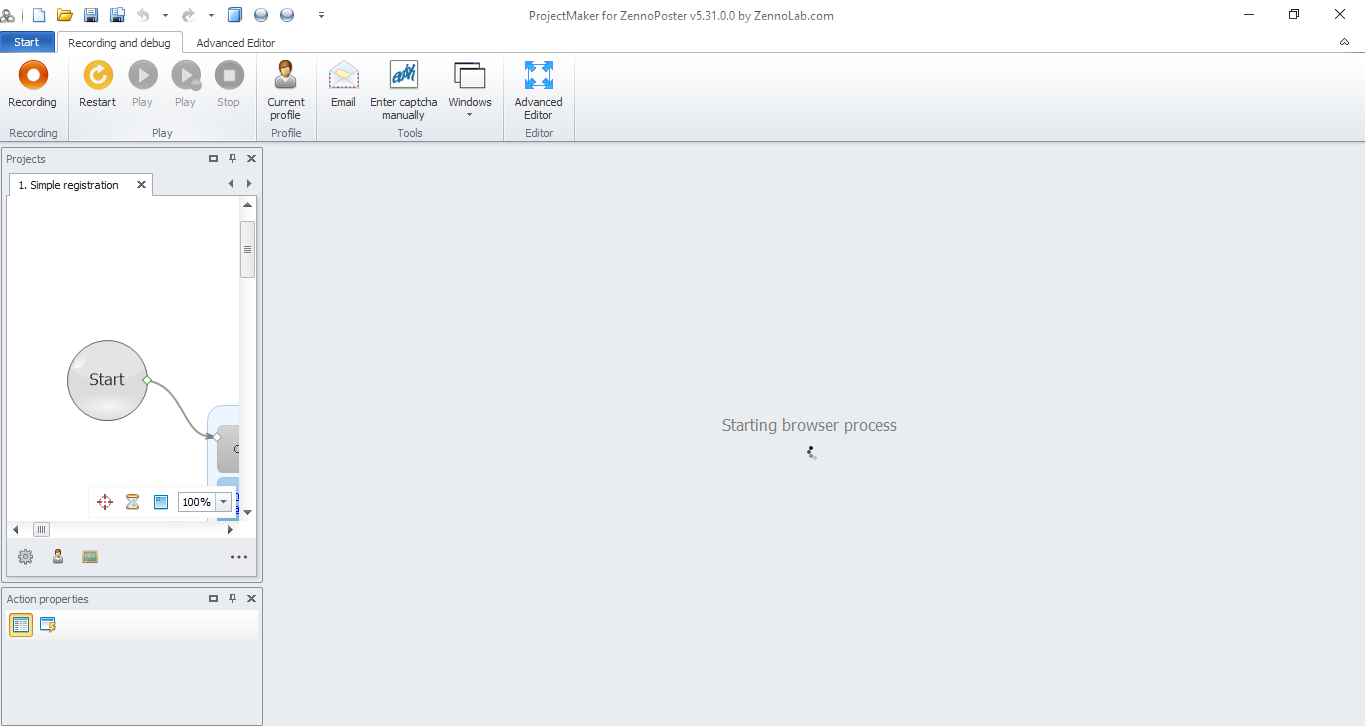The image size is (1365, 726).
Task: Select the window lightning events icon
Action: [x=48, y=625]
